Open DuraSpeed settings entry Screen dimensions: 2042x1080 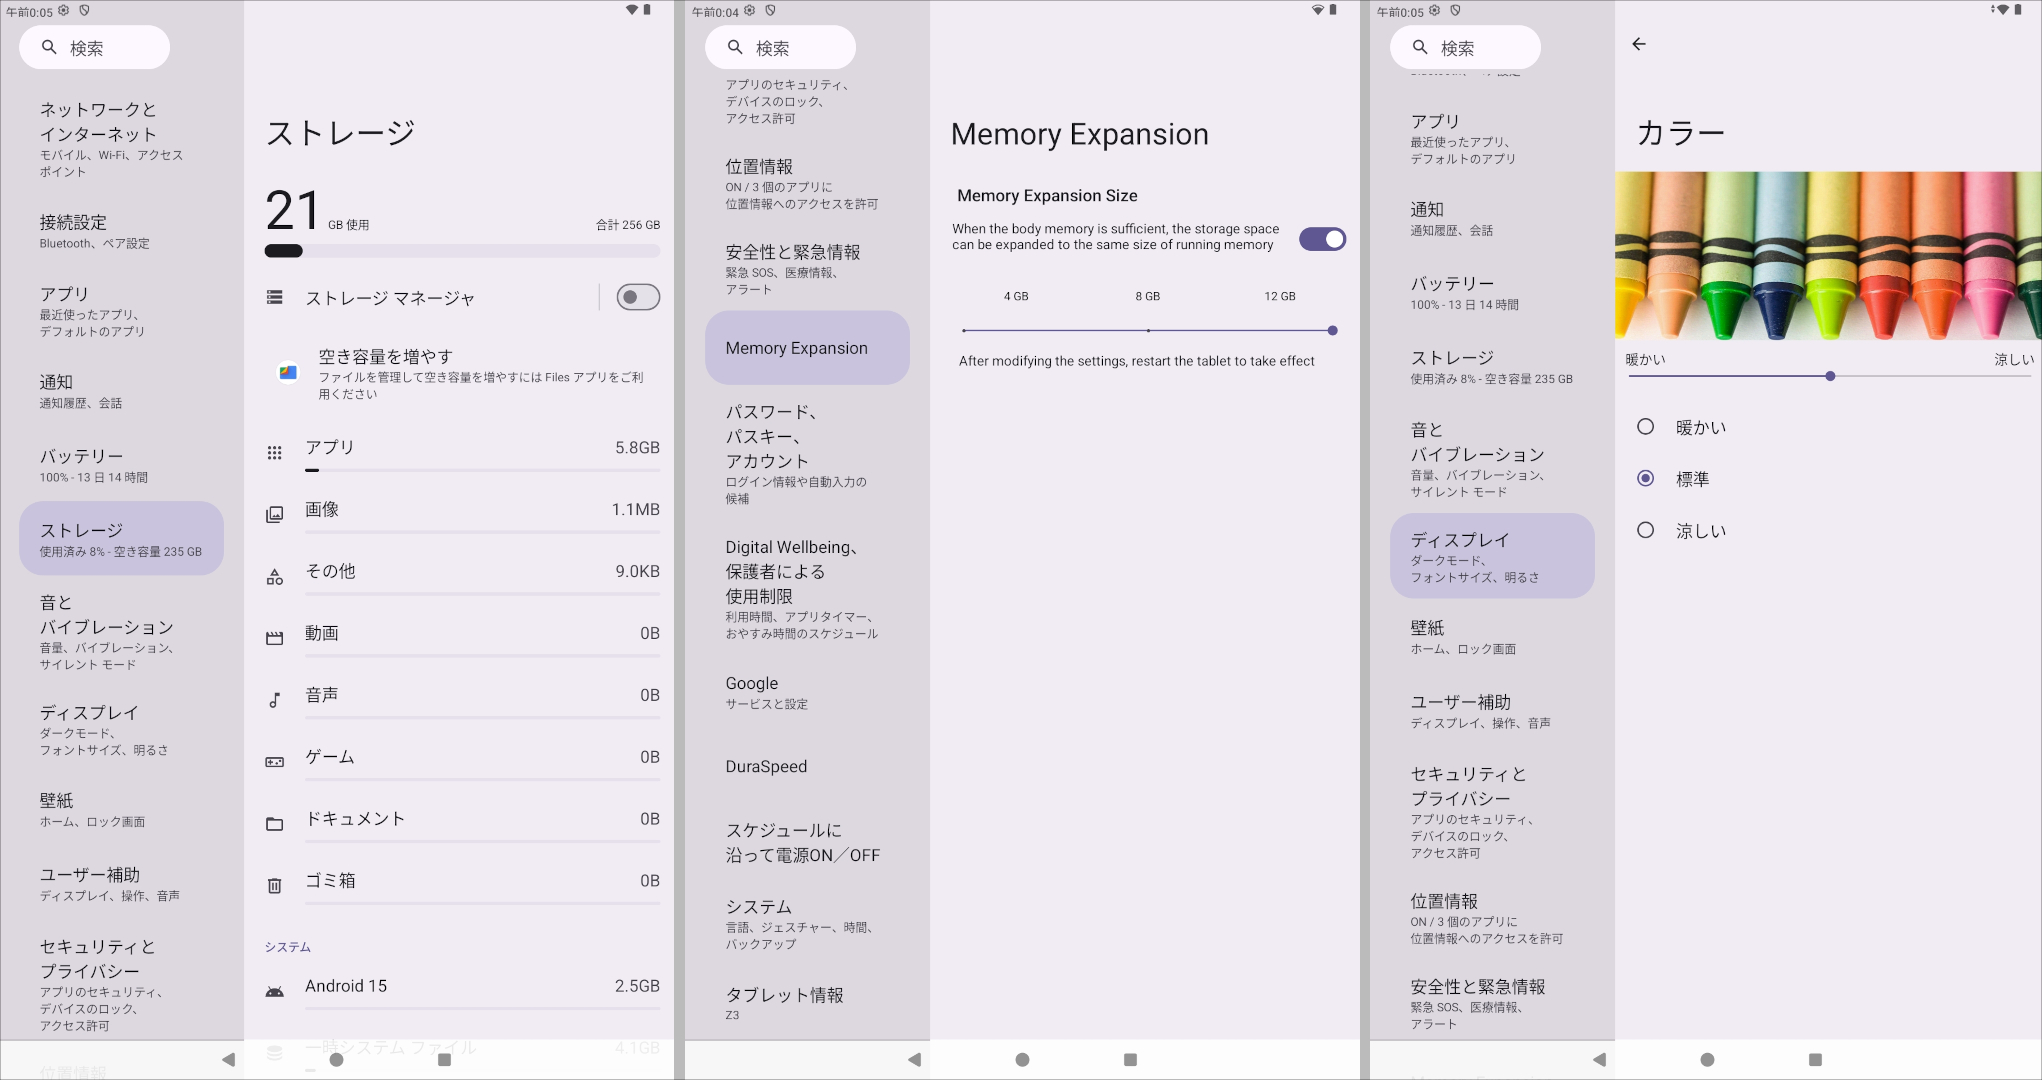(x=766, y=766)
